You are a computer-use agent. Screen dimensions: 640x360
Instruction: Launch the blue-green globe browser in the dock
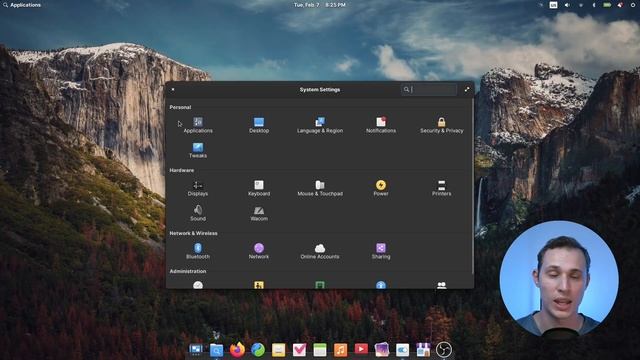(258, 350)
